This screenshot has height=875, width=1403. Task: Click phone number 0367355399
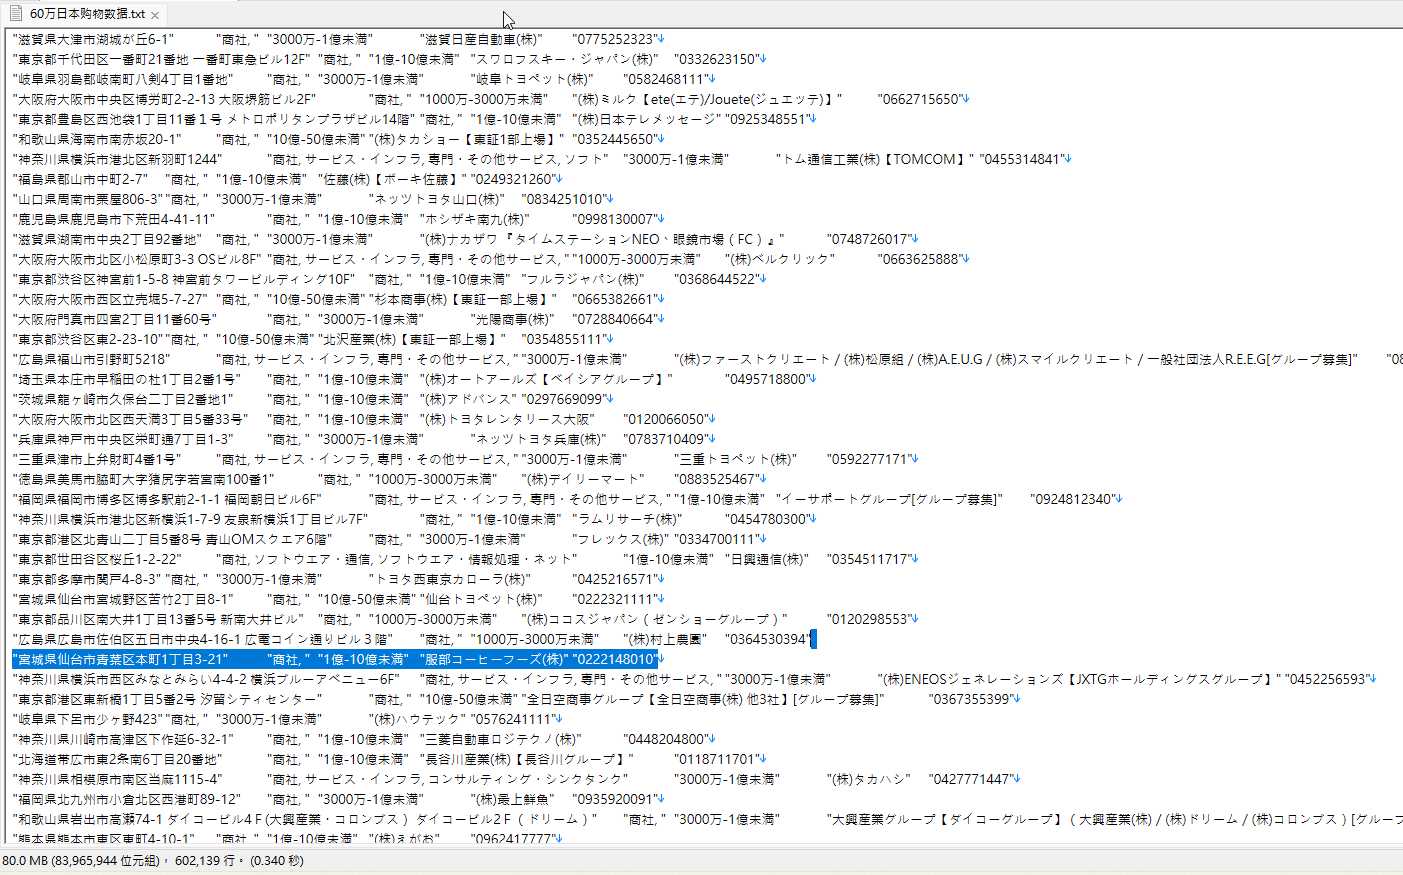click(970, 699)
